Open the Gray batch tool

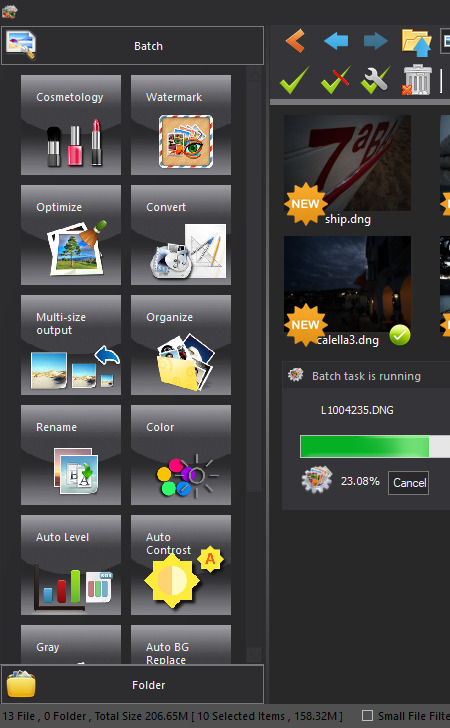click(x=71, y=644)
